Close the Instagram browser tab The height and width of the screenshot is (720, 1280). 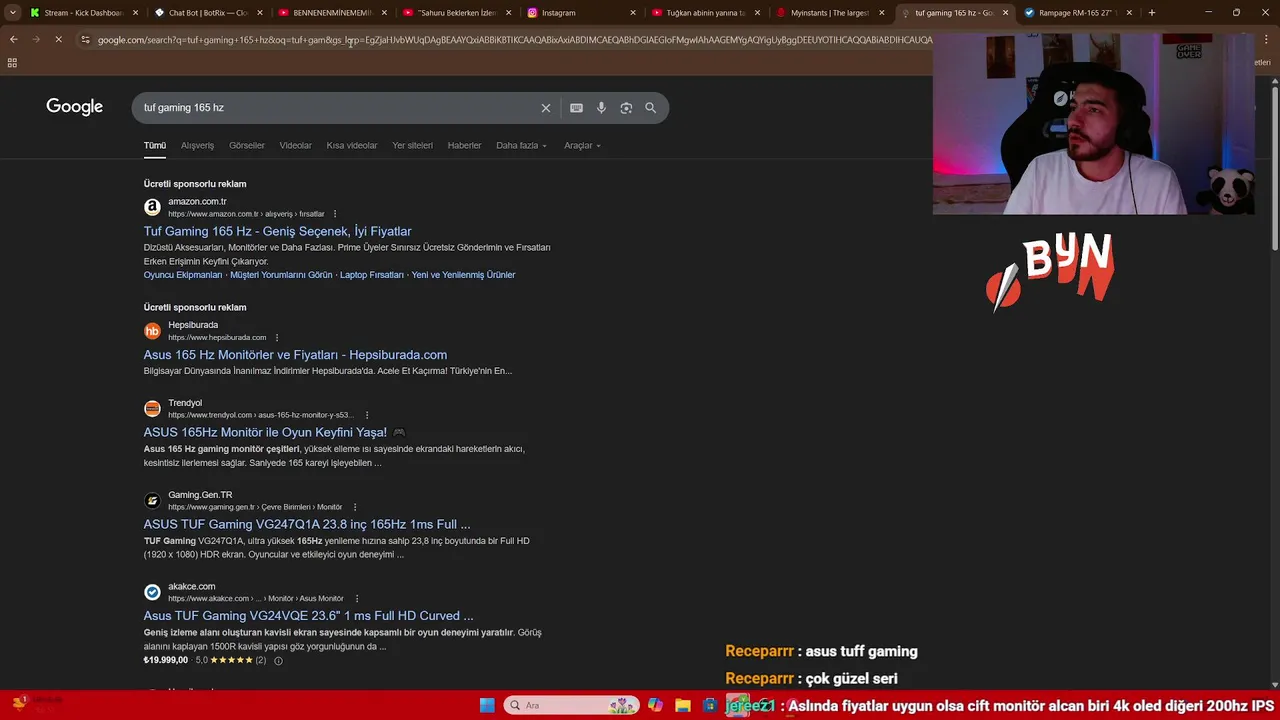point(633,13)
